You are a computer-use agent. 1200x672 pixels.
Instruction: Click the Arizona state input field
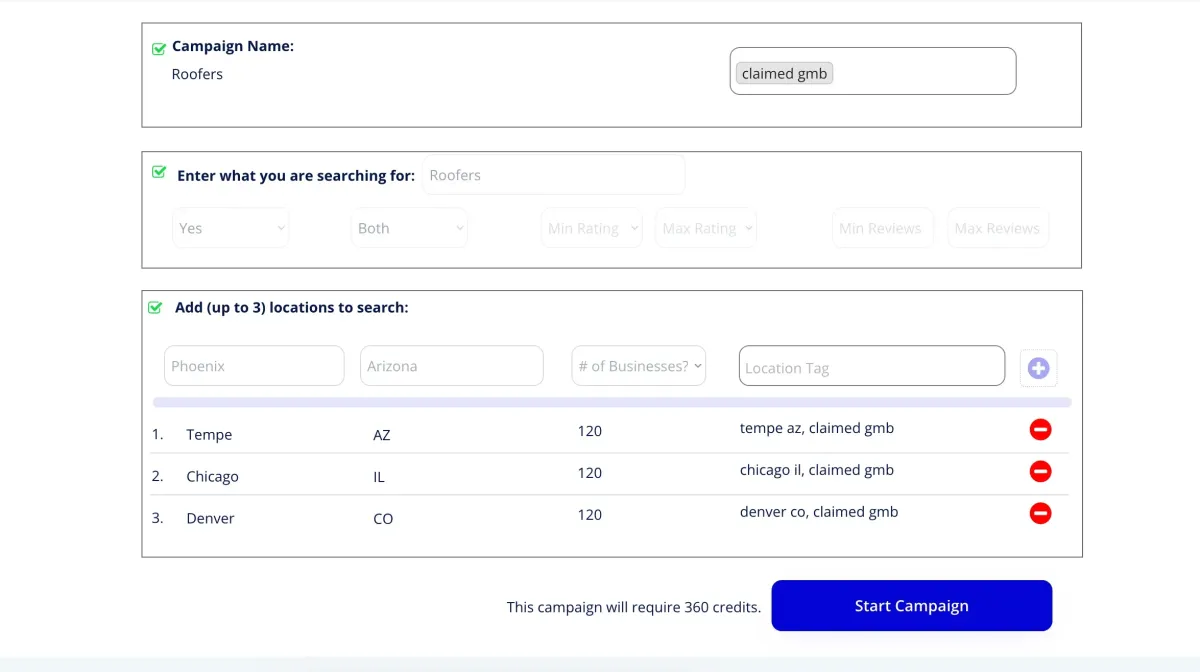451,366
